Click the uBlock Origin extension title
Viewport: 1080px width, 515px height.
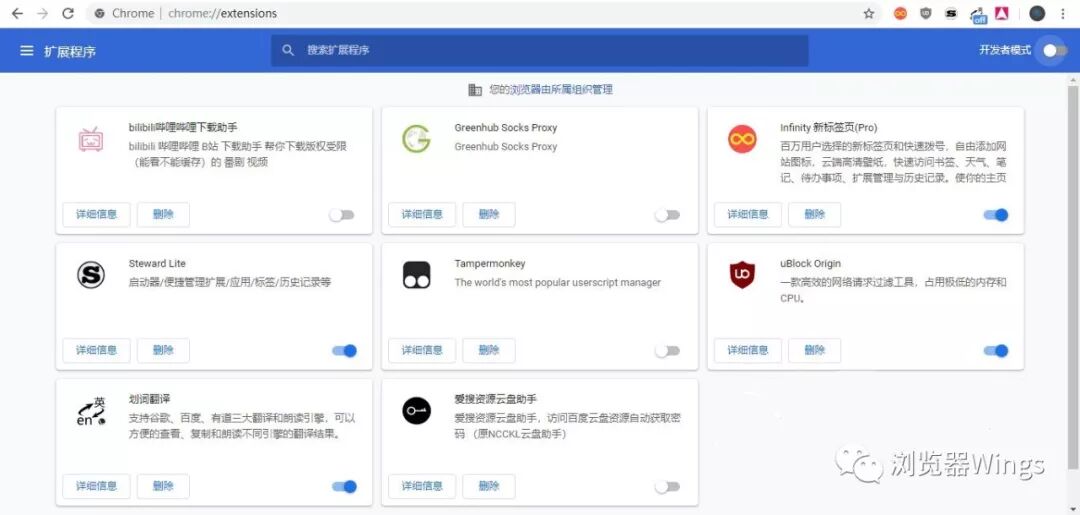(810, 264)
